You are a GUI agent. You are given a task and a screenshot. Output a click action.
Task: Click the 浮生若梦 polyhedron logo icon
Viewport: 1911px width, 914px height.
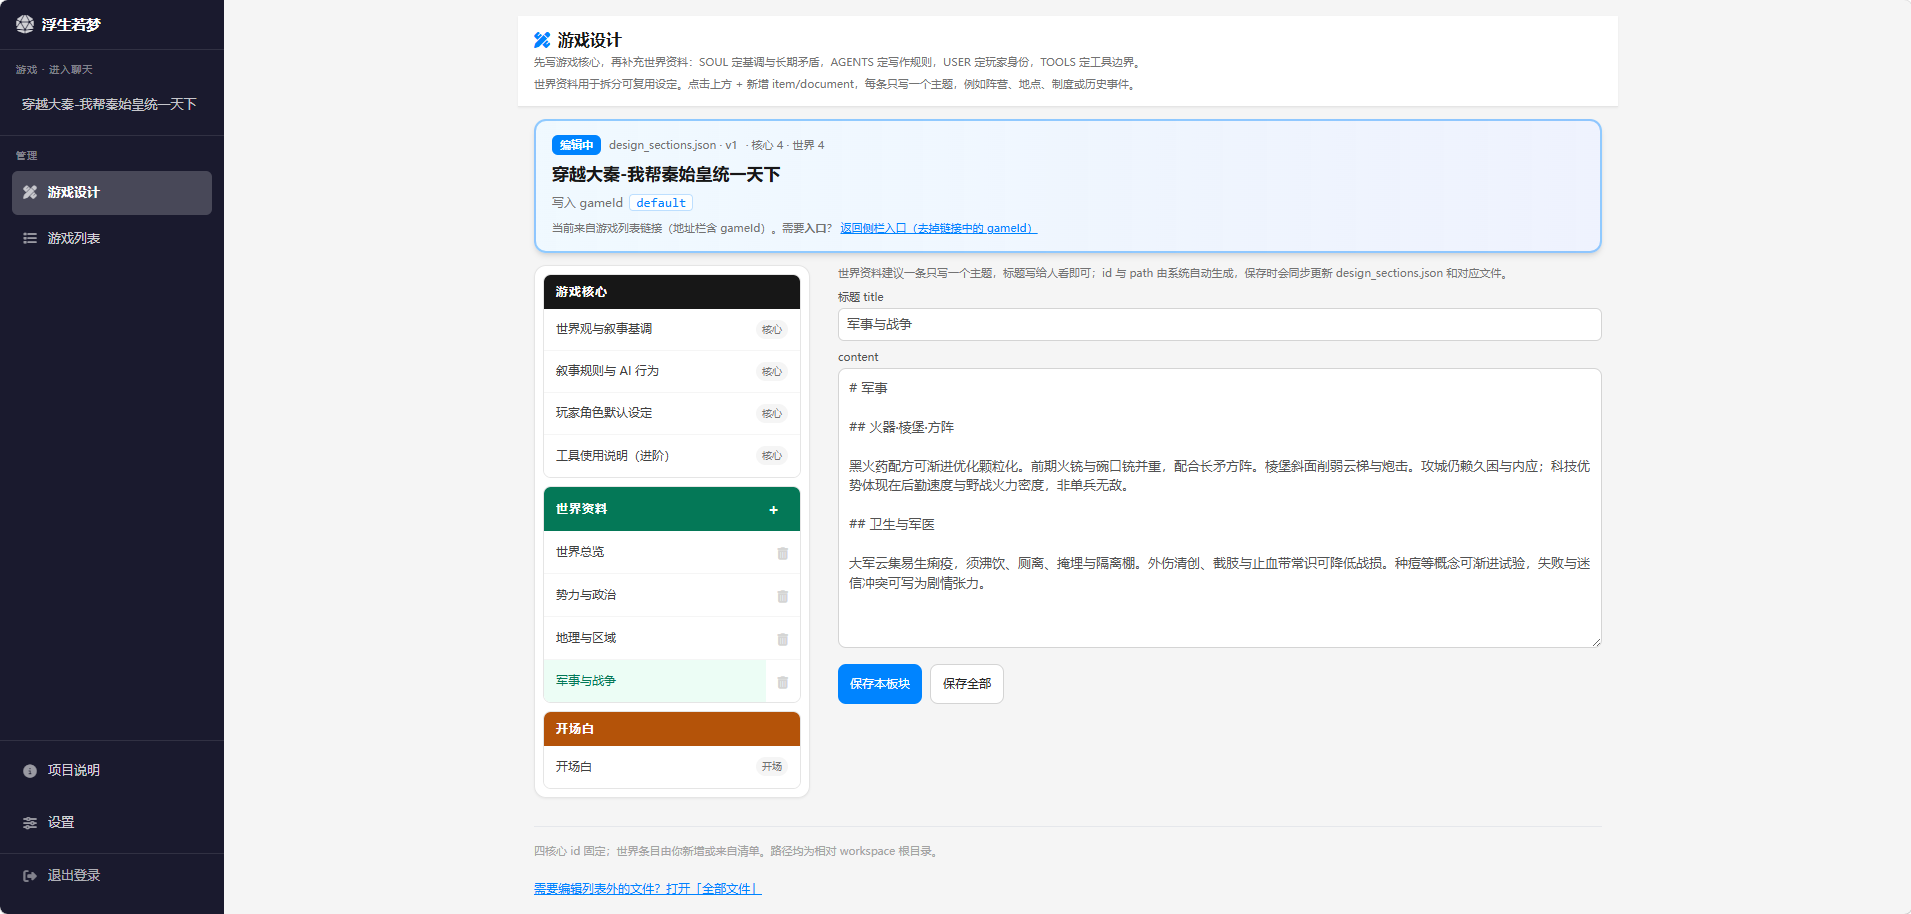coord(25,23)
